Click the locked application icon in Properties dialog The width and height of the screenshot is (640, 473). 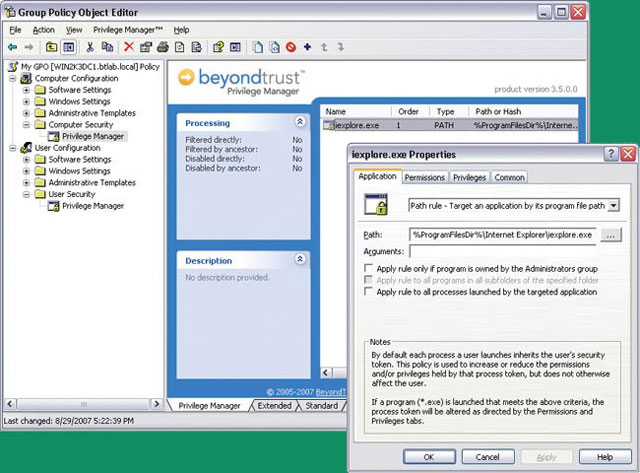[x=376, y=204]
